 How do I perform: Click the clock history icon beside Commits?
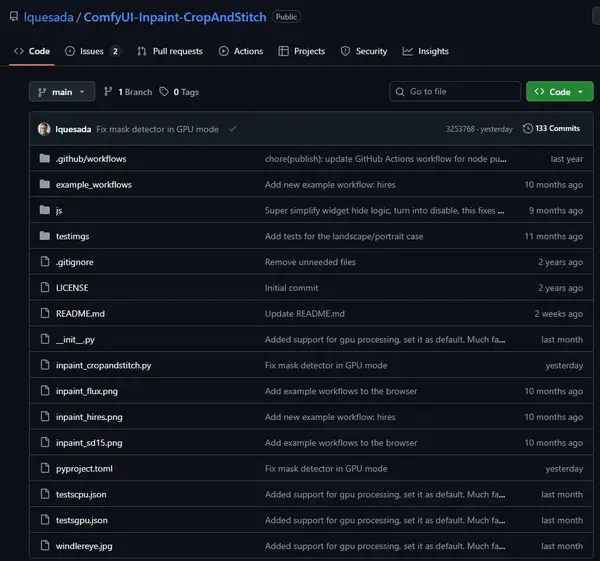tap(528, 129)
